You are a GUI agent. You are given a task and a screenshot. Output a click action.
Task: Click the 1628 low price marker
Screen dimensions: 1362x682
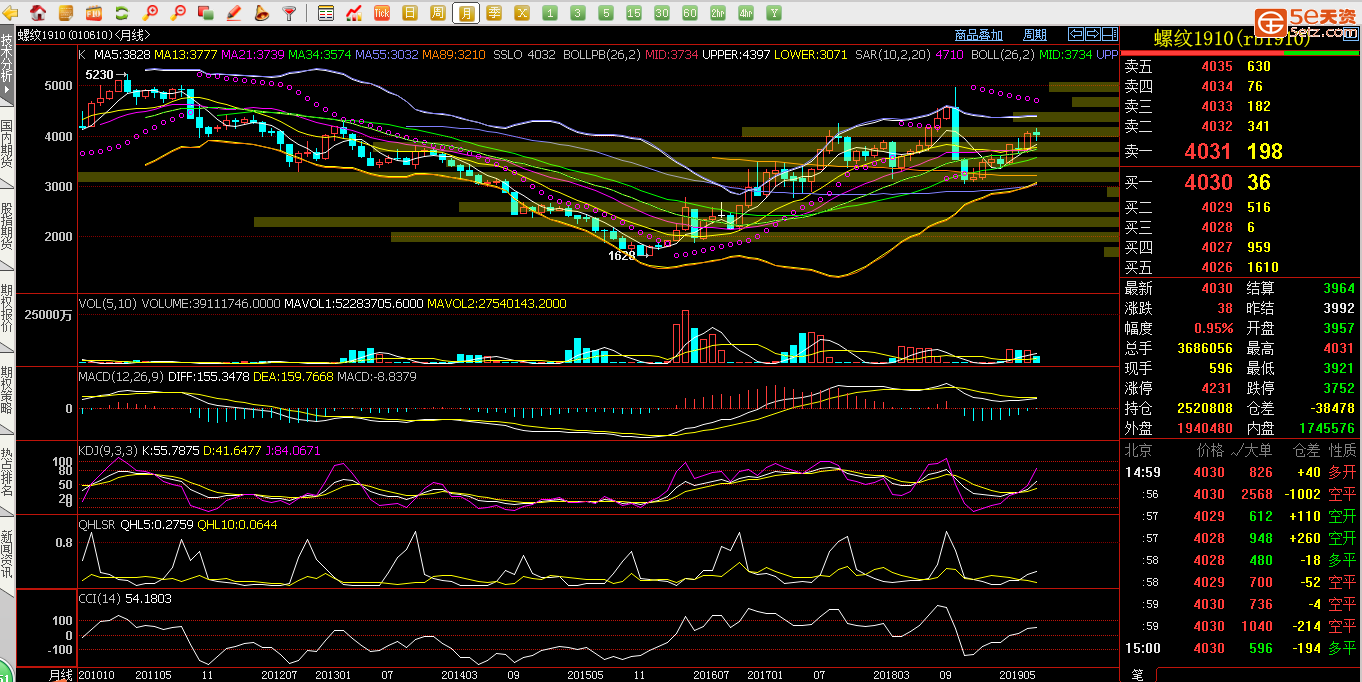pyautogui.click(x=621, y=256)
